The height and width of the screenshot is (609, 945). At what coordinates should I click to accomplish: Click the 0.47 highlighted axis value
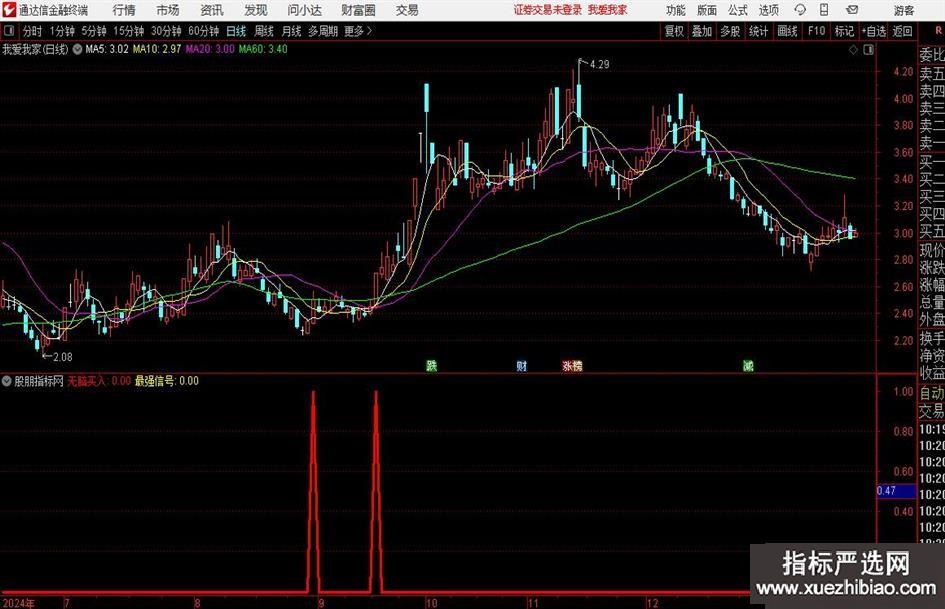(895, 491)
